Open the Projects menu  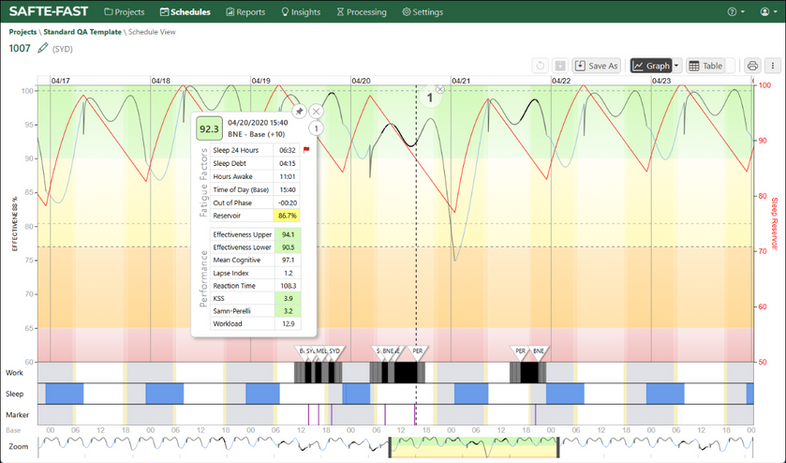(x=124, y=12)
